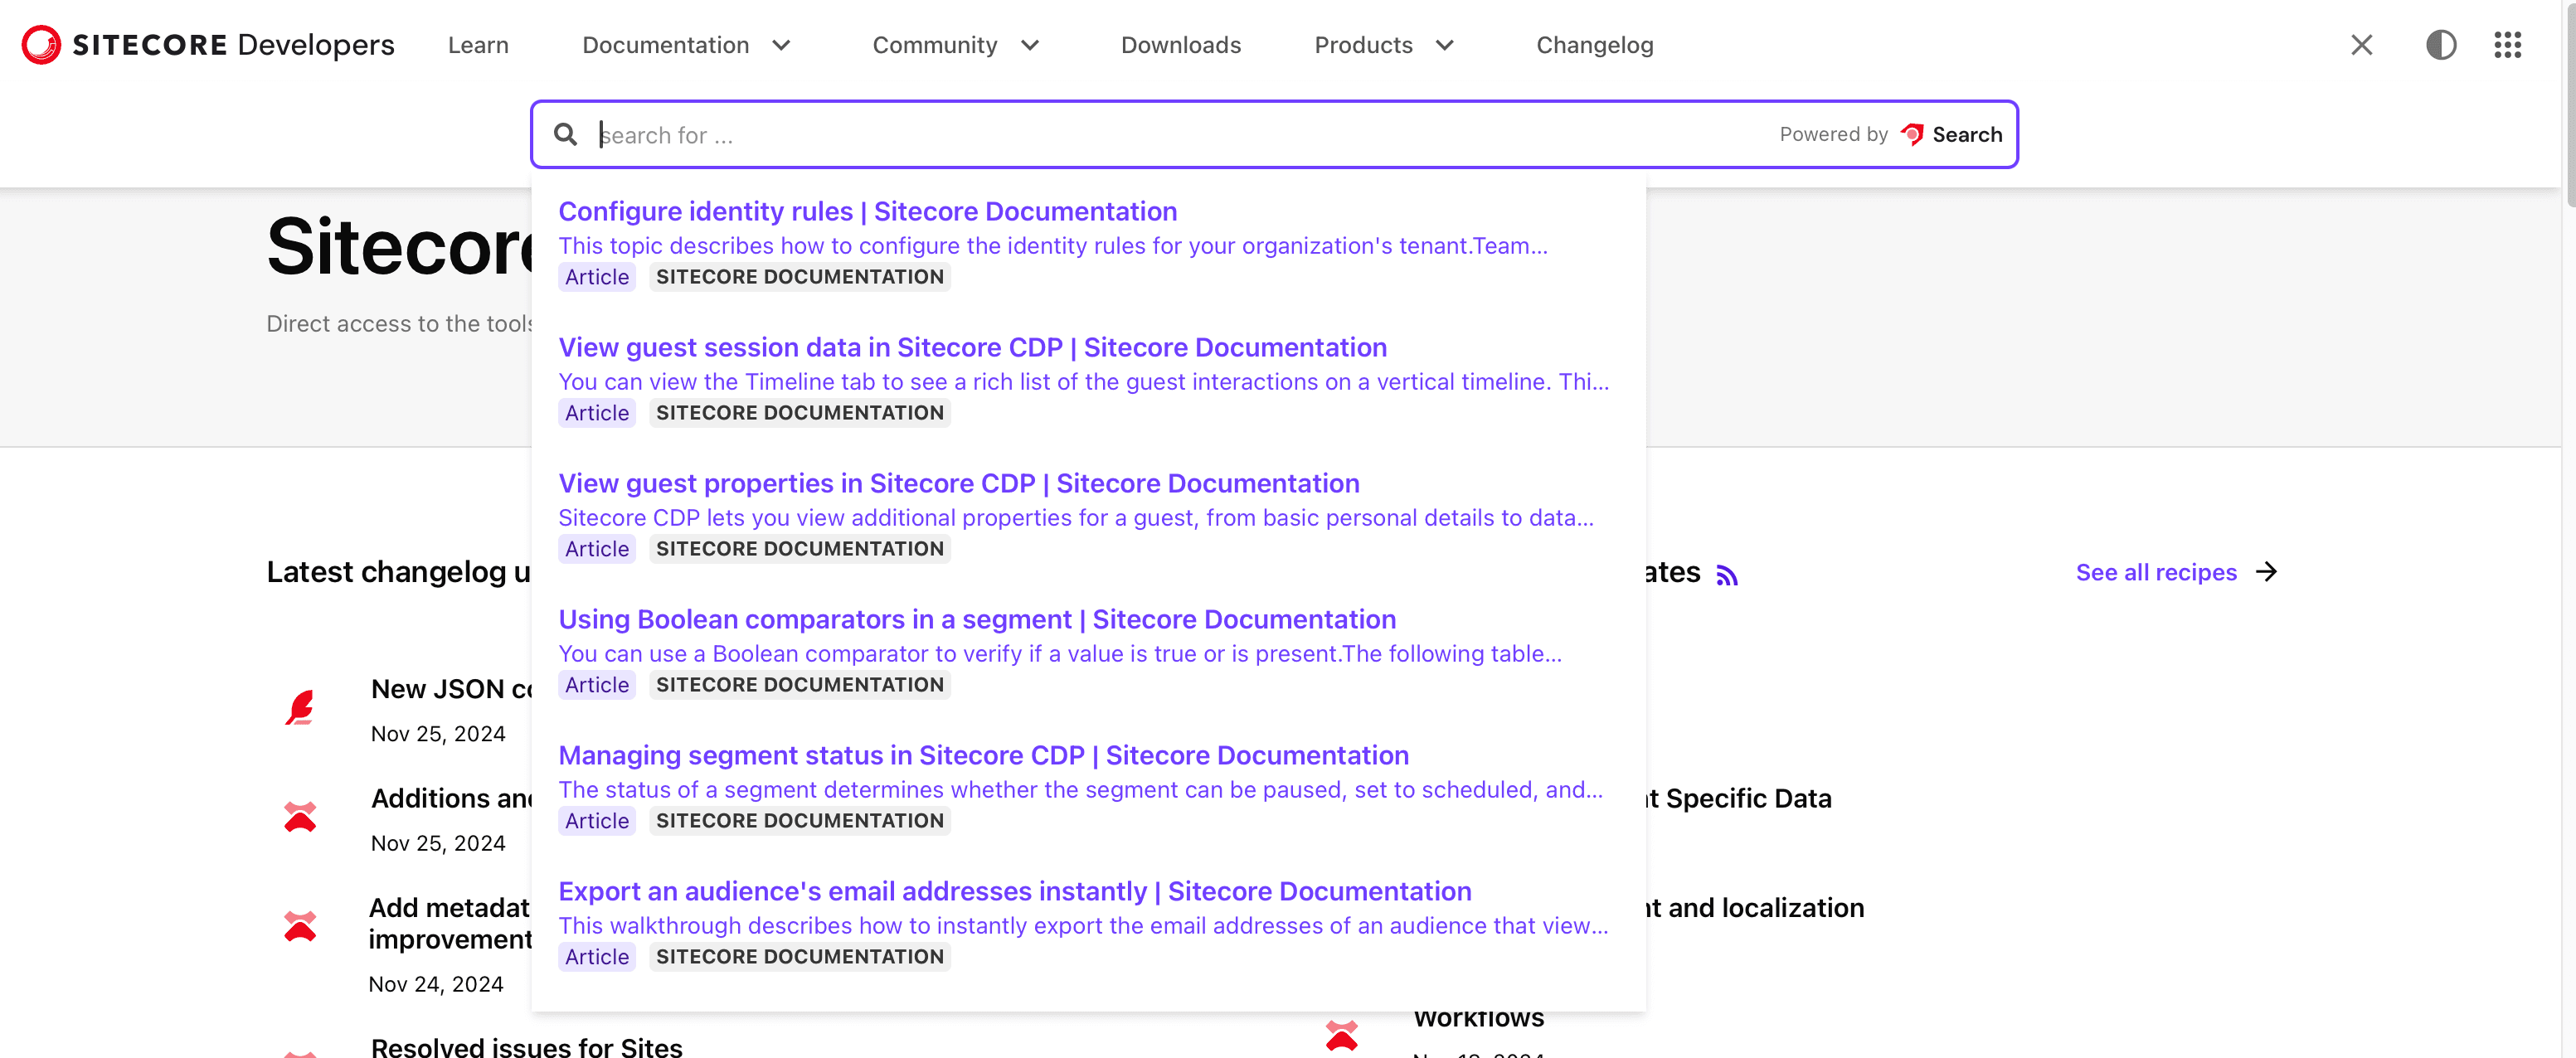This screenshot has width=2576, height=1058.
Task: Click the search magnifier icon
Action: click(565, 134)
